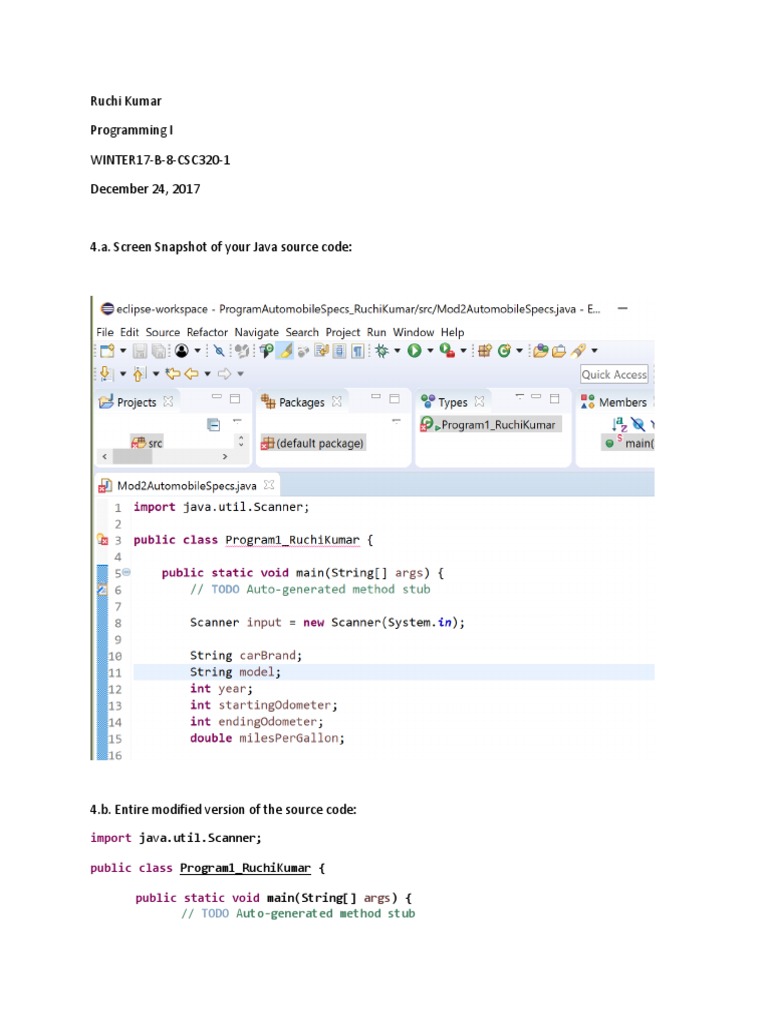Open the dropdown arrow next to Debug icon

point(397,351)
